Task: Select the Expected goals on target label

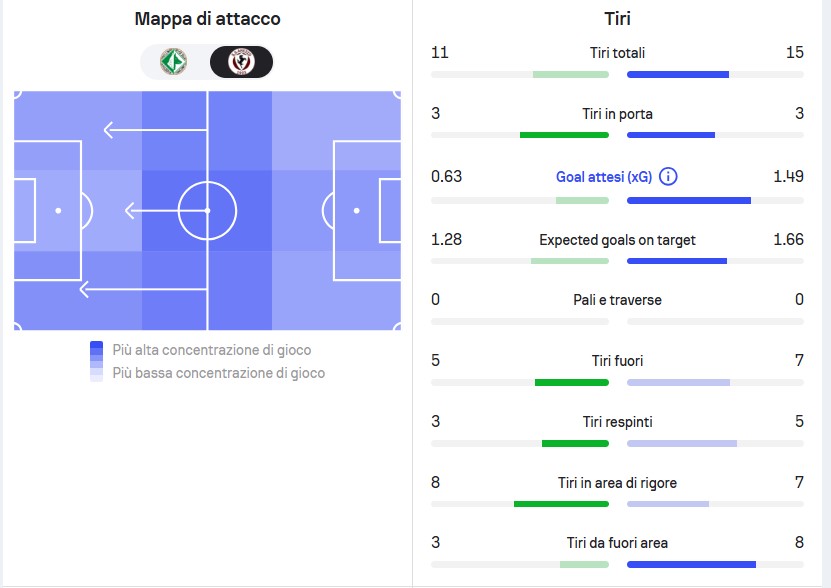Action: [x=617, y=240]
